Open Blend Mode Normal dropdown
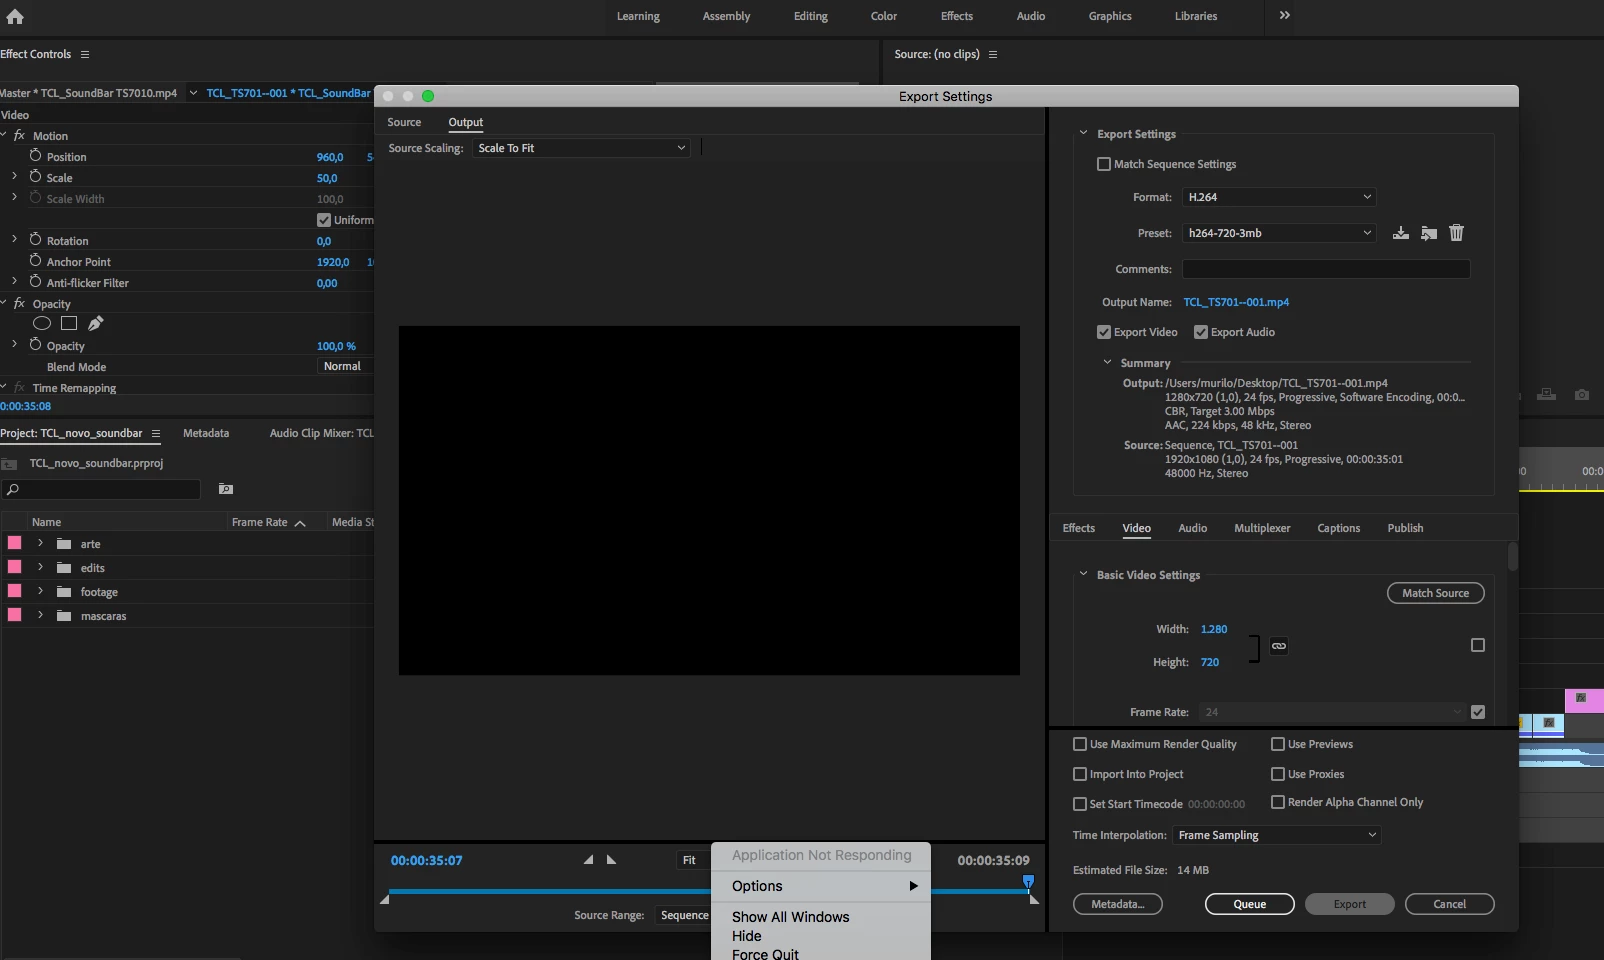Screen dimensions: 1604x960 point(344,366)
